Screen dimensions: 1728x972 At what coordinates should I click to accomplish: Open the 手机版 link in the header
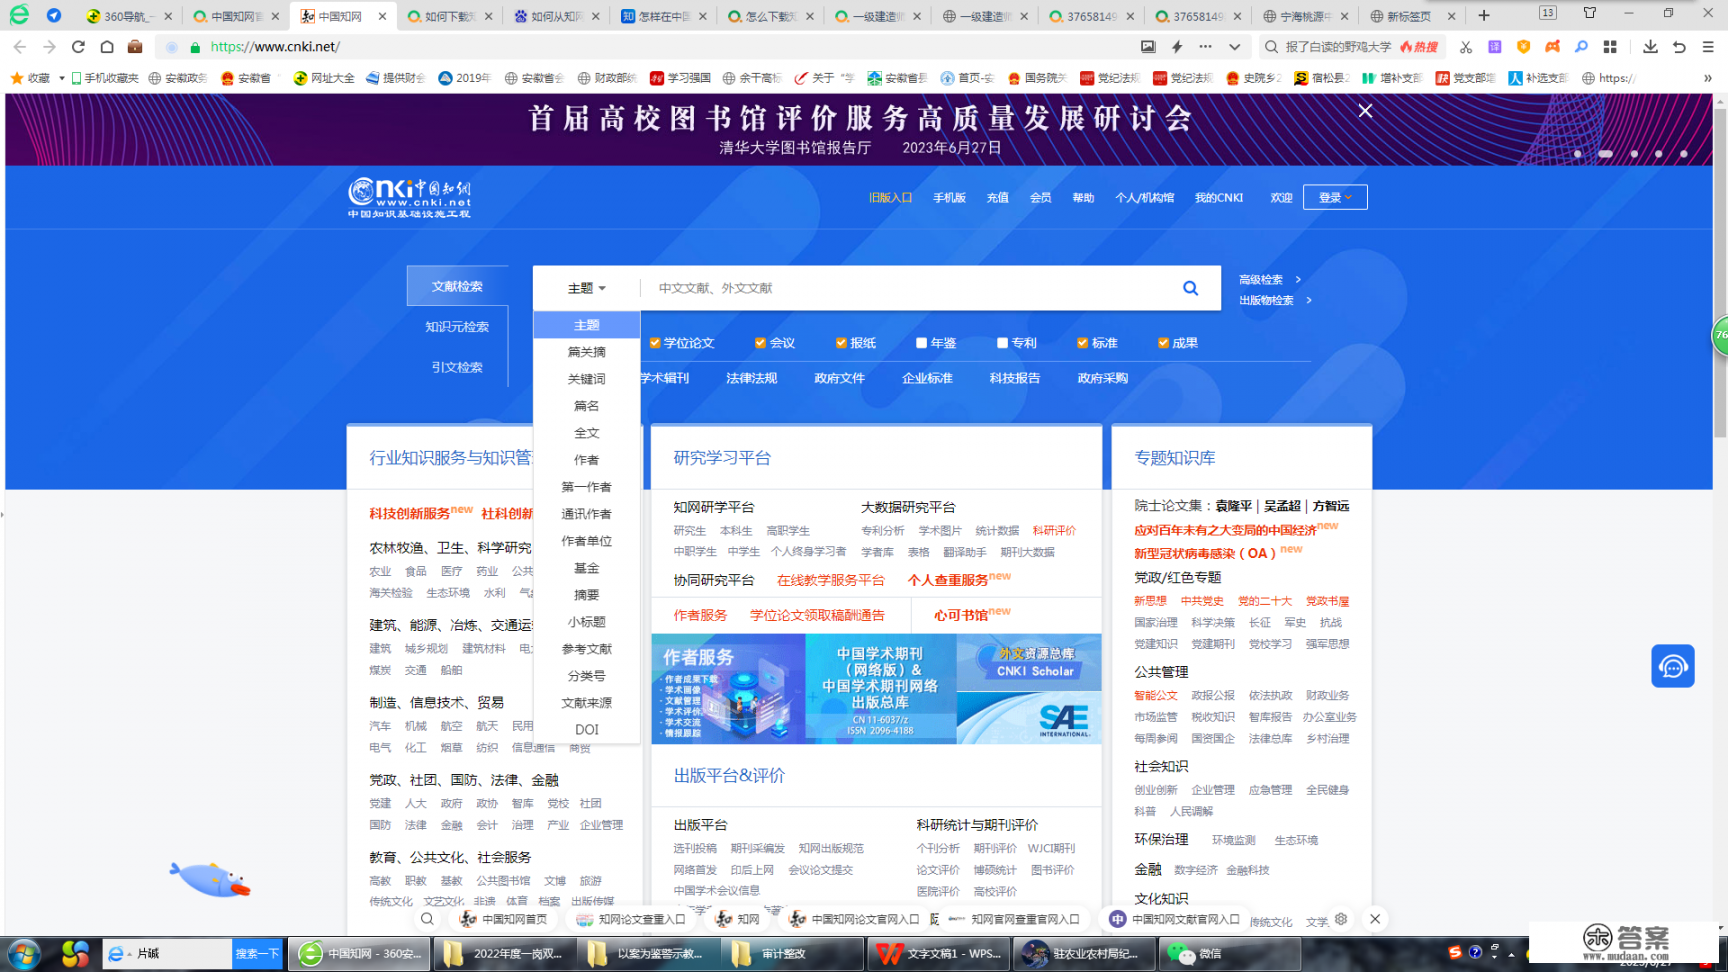pos(949,198)
